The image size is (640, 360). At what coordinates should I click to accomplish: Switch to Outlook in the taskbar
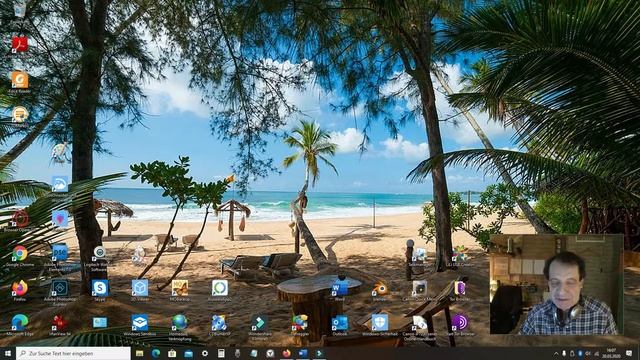click(303, 353)
